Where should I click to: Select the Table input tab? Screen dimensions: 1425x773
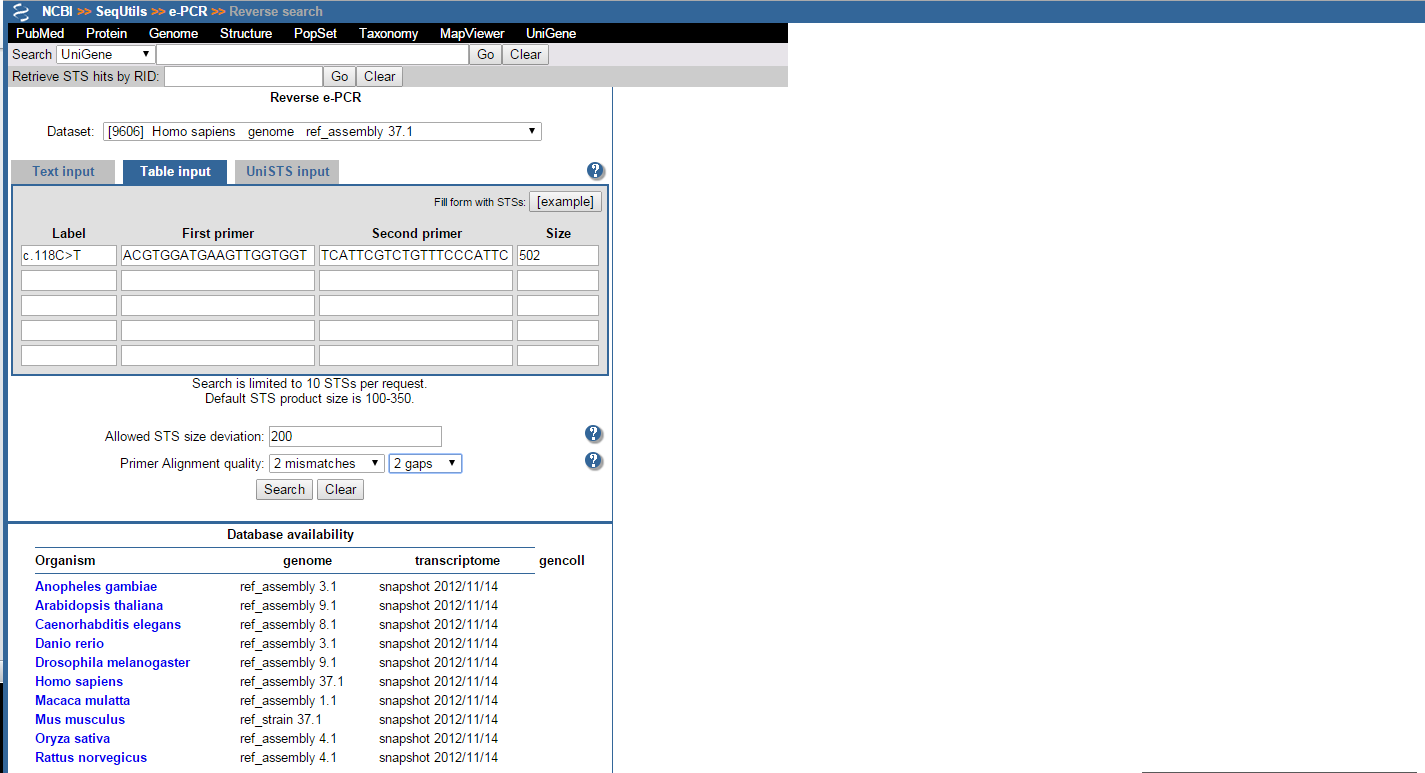point(175,172)
